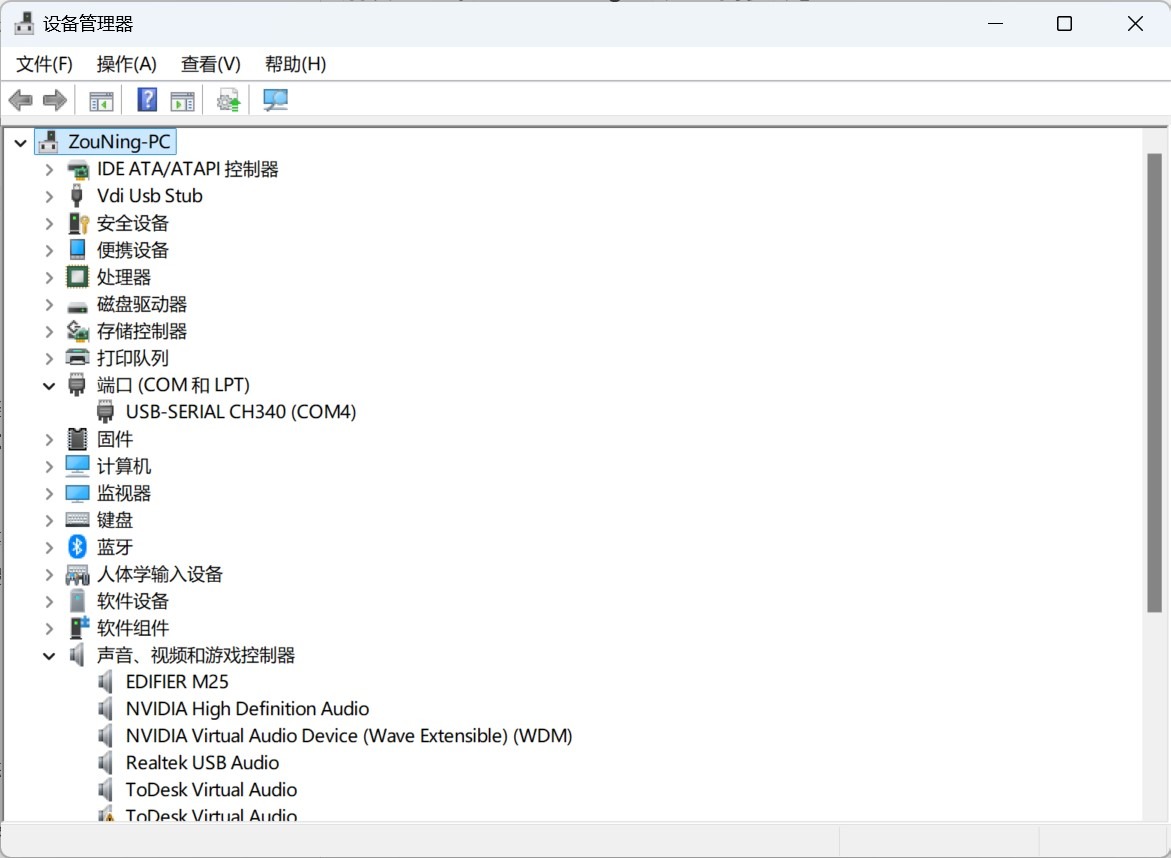Click the 便携设备 icon

click(x=78, y=249)
